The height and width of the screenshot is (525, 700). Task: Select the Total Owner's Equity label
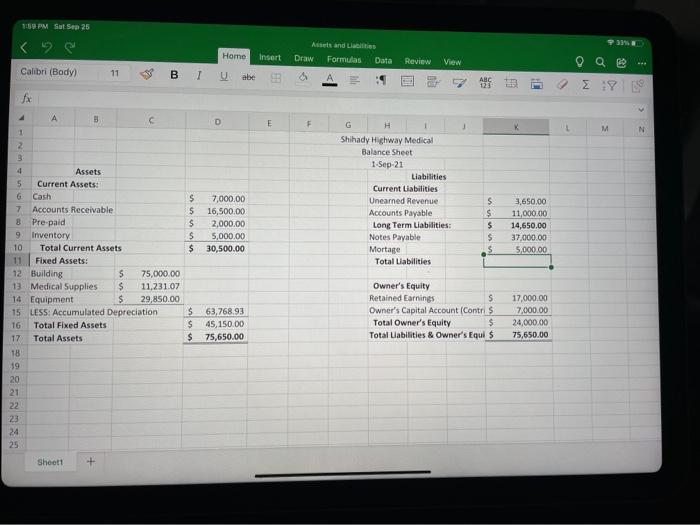(x=412, y=322)
